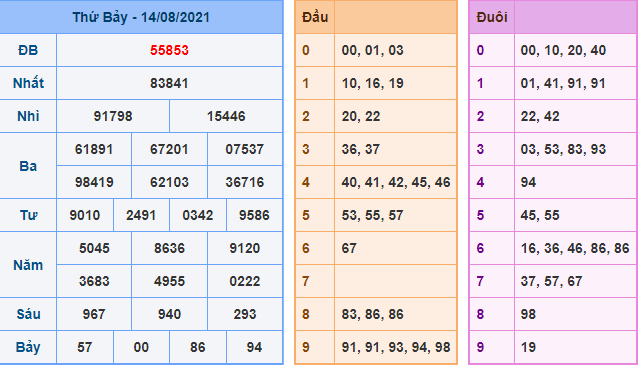This screenshot has width=639, height=365.
Task: Select the lone 67 in Đầu row 6
Action: (x=349, y=248)
